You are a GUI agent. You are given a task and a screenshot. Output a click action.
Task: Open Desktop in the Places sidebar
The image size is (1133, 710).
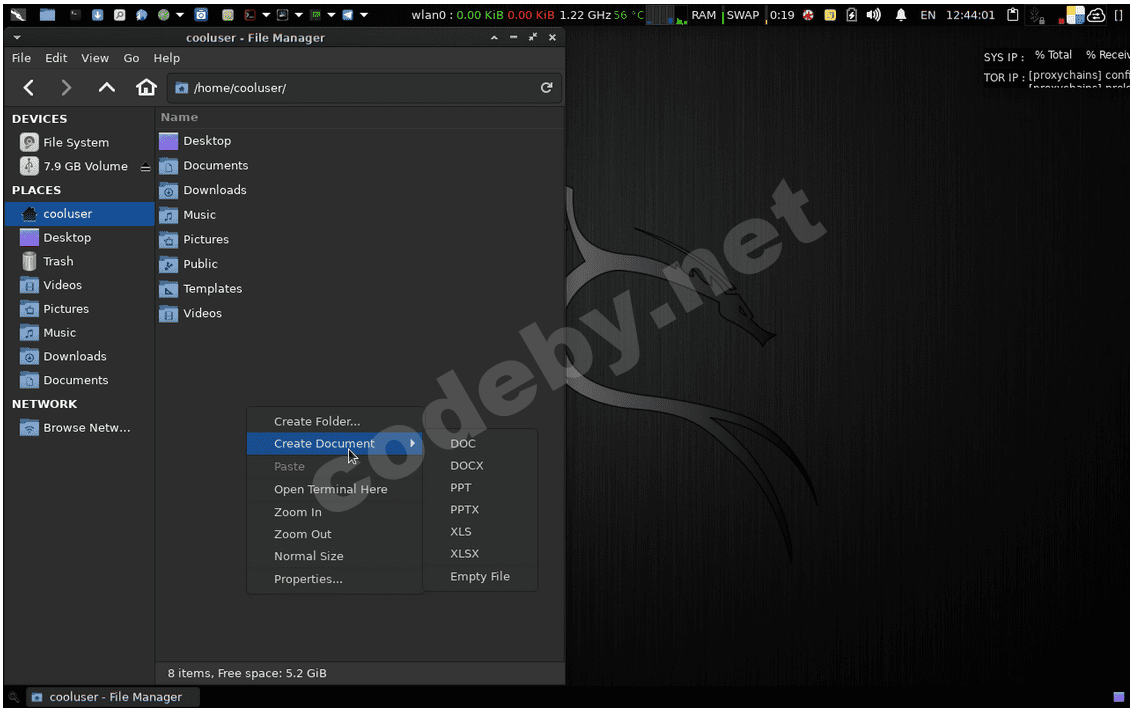tap(79, 238)
